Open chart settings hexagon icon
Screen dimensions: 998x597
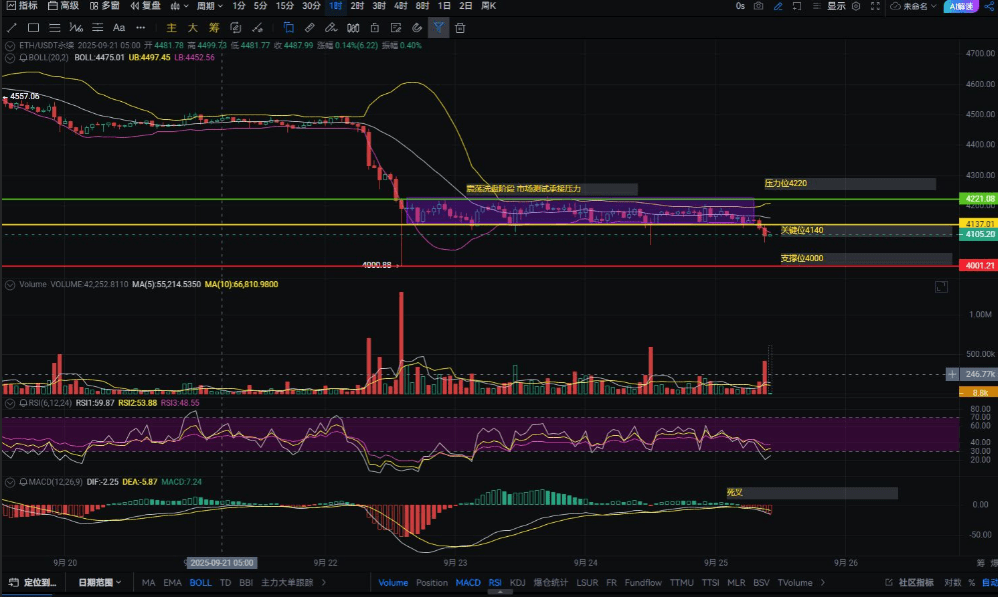tap(856, 6)
